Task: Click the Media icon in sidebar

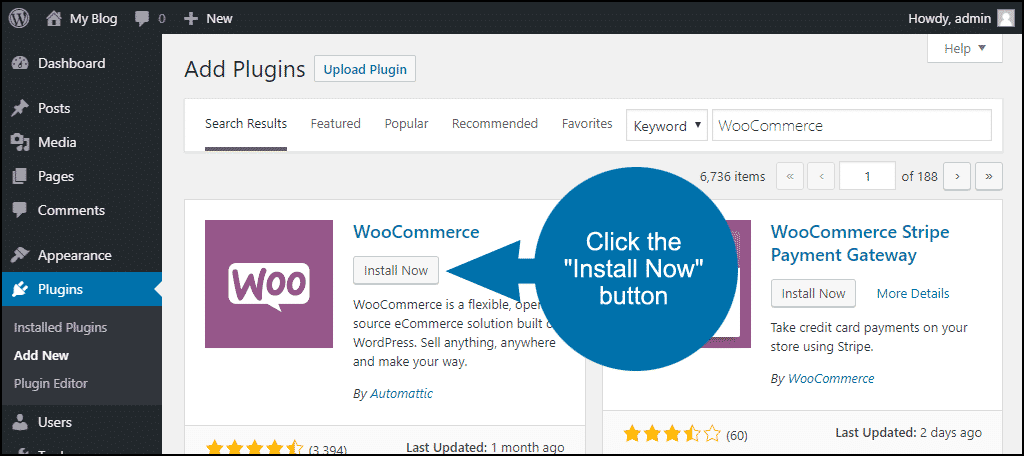Action: click(x=21, y=142)
